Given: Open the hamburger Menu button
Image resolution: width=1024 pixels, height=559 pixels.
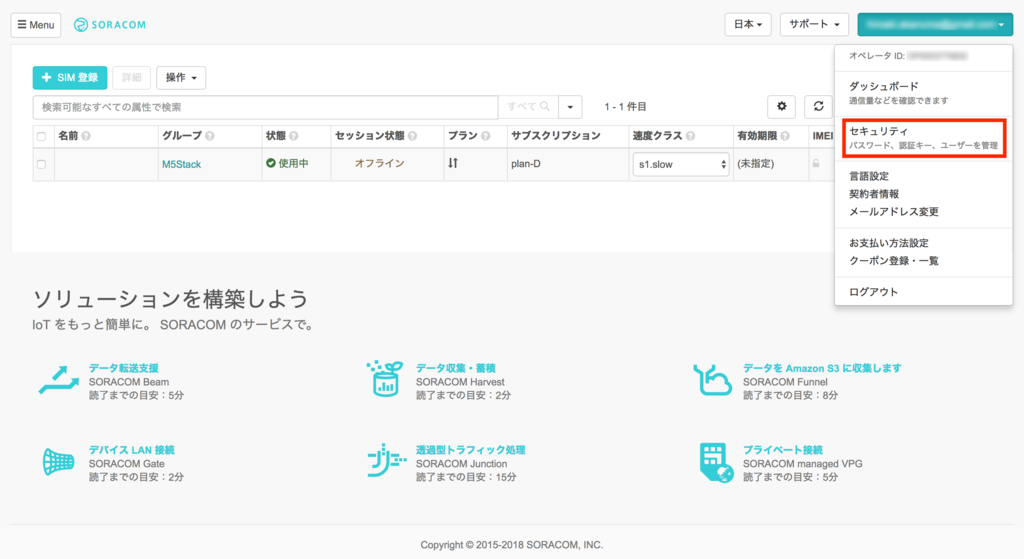Looking at the screenshot, I should [36, 25].
